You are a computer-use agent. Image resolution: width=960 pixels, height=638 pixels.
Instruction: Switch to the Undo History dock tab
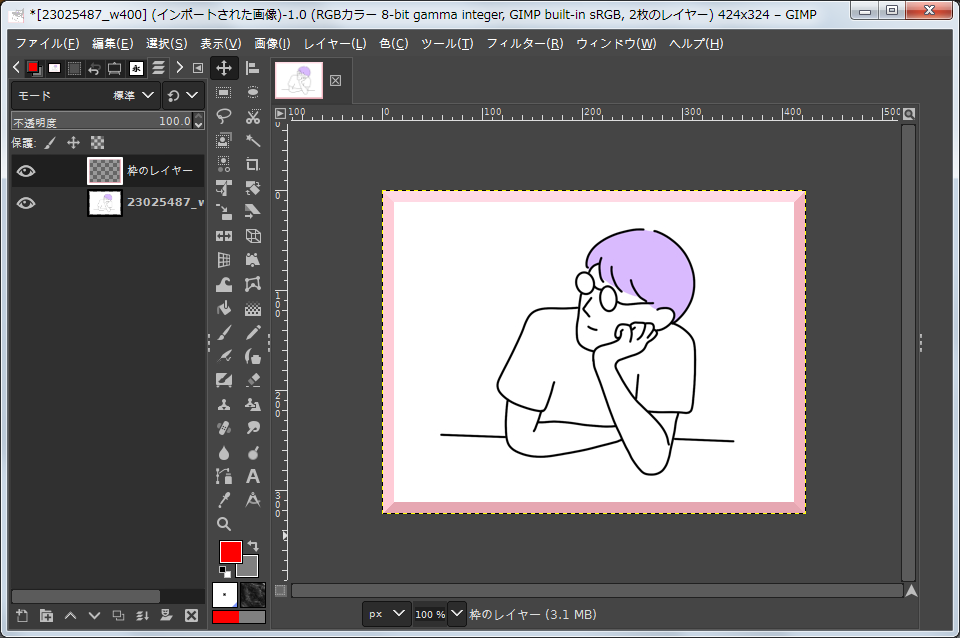[94, 69]
